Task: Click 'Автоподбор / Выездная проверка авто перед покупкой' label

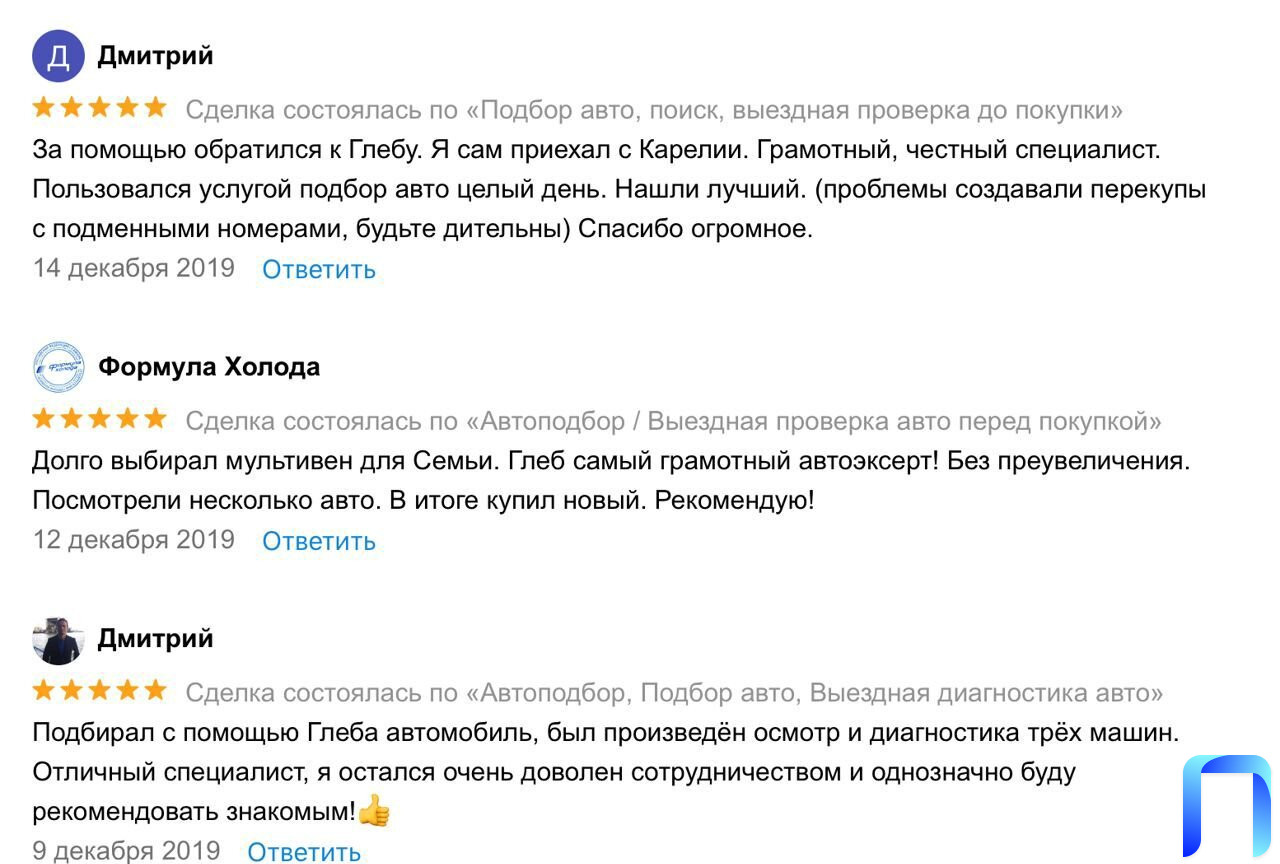Action: click(x=674, y=421)
